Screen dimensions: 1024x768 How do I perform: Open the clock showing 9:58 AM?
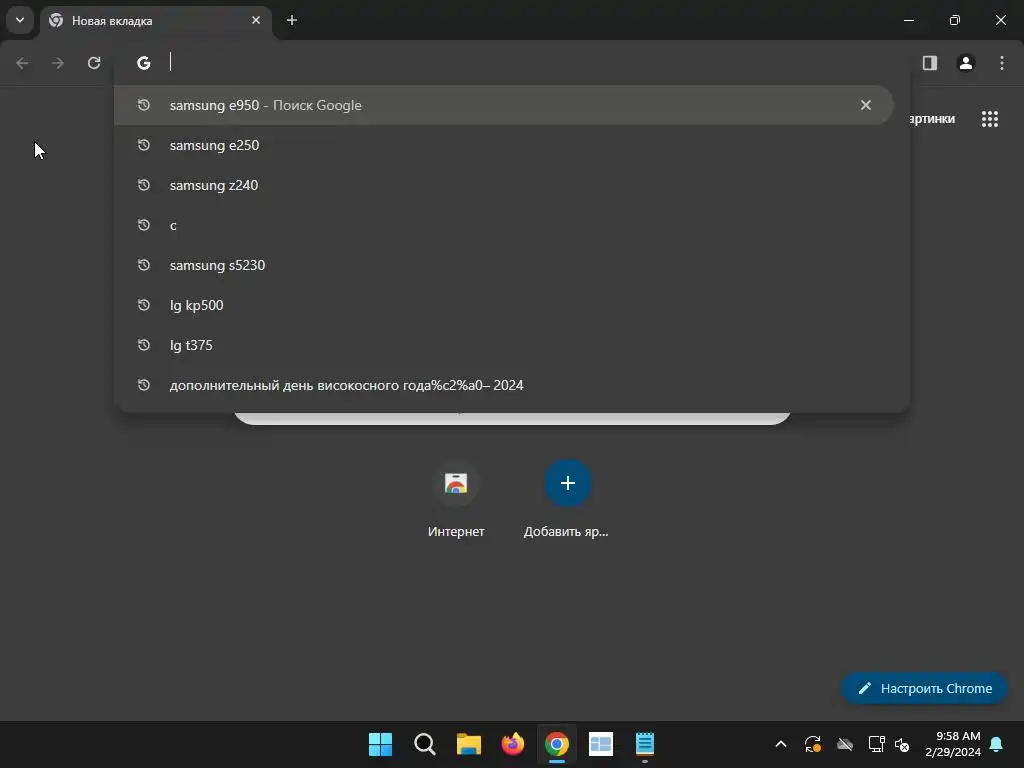click(x=953, y=744)
